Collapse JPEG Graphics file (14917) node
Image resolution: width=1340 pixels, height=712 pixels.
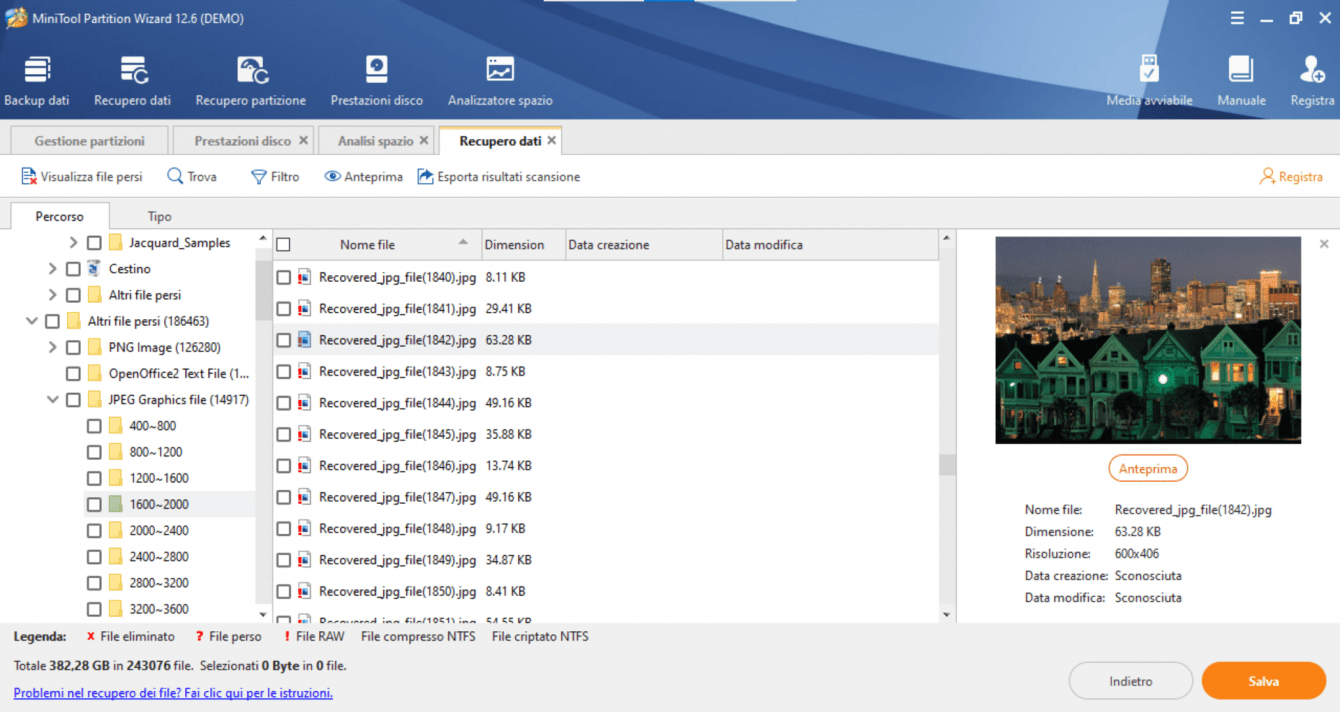(52, 400)
